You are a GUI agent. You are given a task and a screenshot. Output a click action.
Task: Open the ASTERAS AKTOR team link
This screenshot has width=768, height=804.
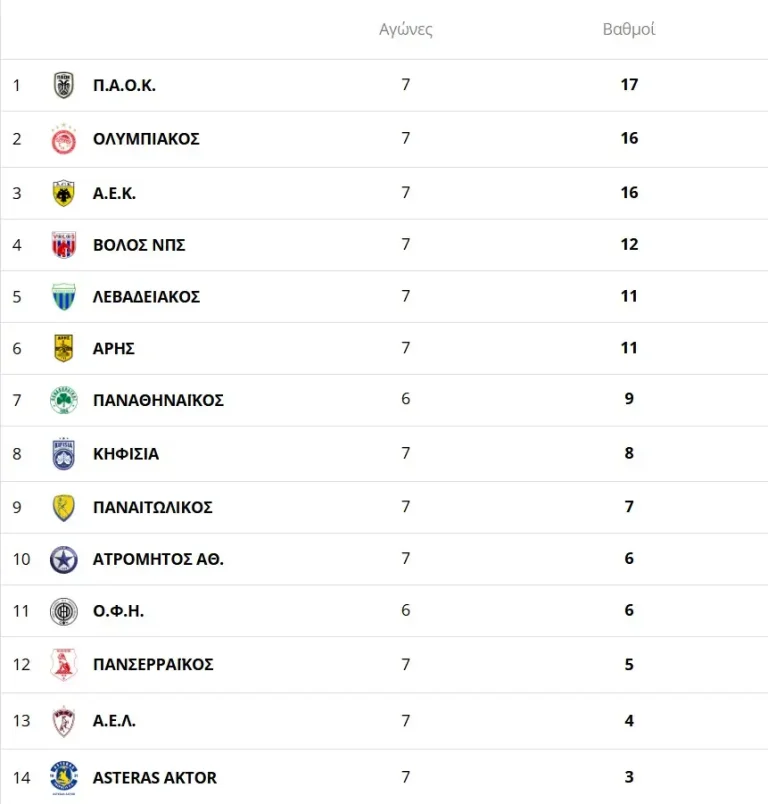coord(155,777)
